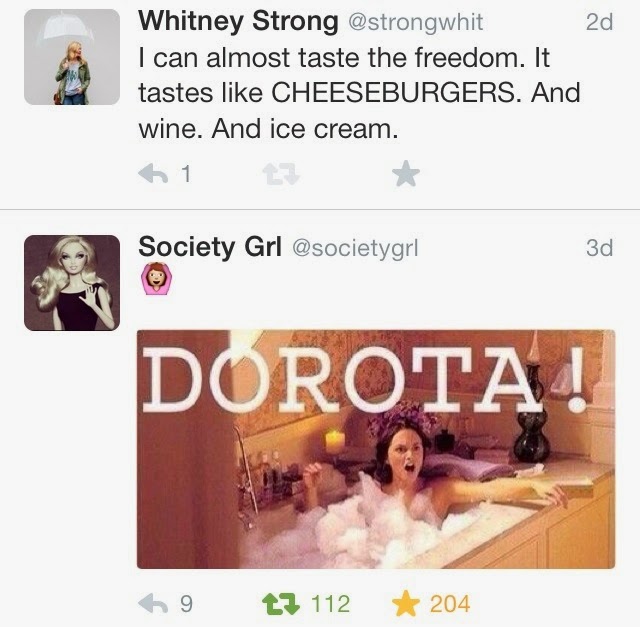Visit the Society Grl display name
This screenshot has width=640, height=627.
tap(210, 247)
